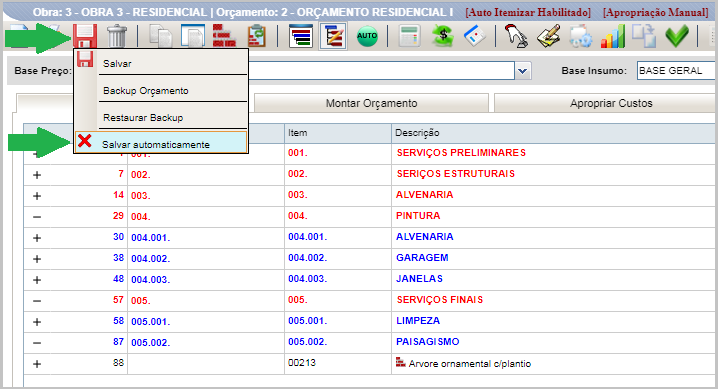Click the Descrição column header
This screenshot has height=389, width=718.
[553, 133]
